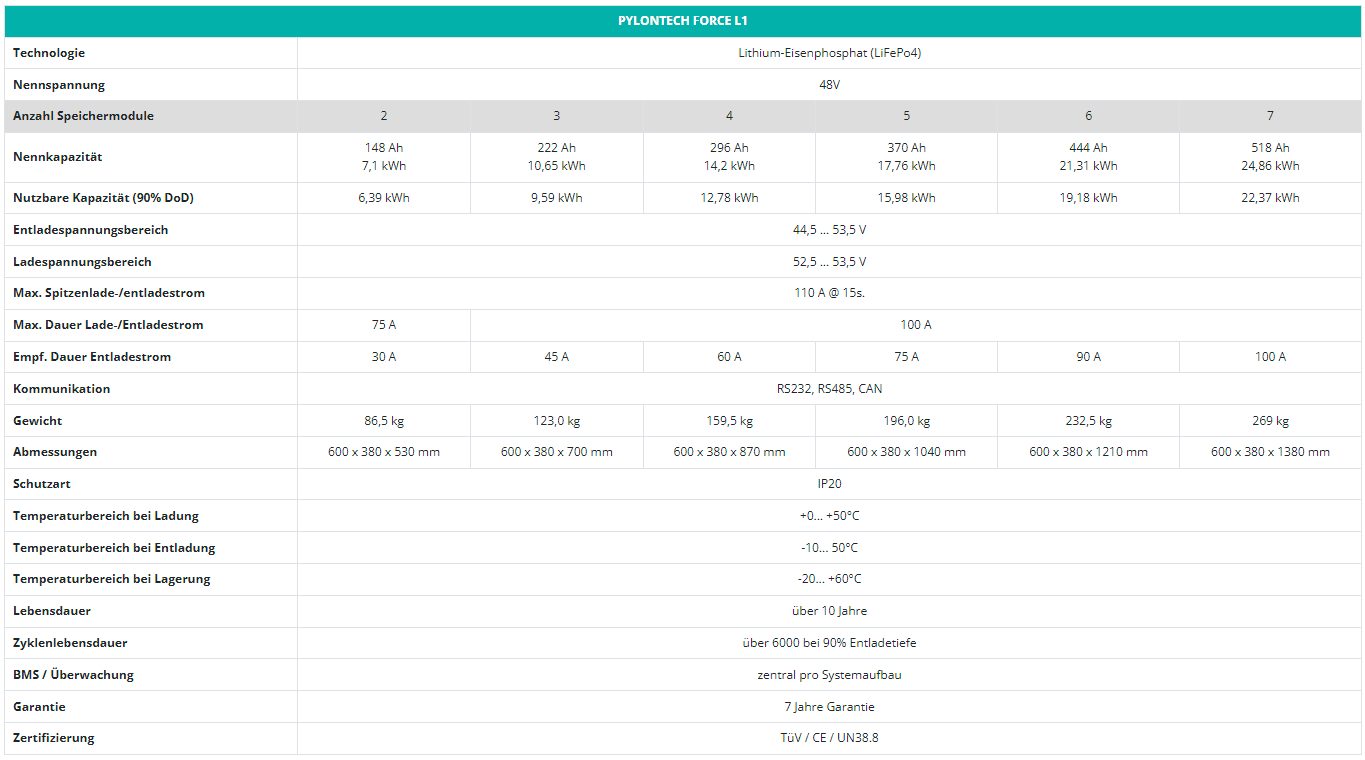The width and height of the screenshot is (1365, 760).
Task: Click the IP20 protection class value
Action: click(829, 484)
